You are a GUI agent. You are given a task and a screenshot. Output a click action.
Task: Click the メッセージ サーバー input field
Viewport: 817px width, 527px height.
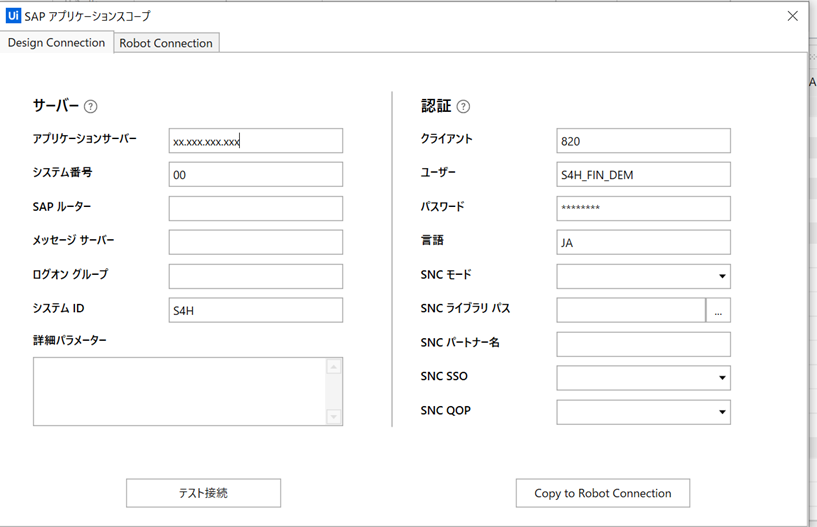click(x=256, y=242)
